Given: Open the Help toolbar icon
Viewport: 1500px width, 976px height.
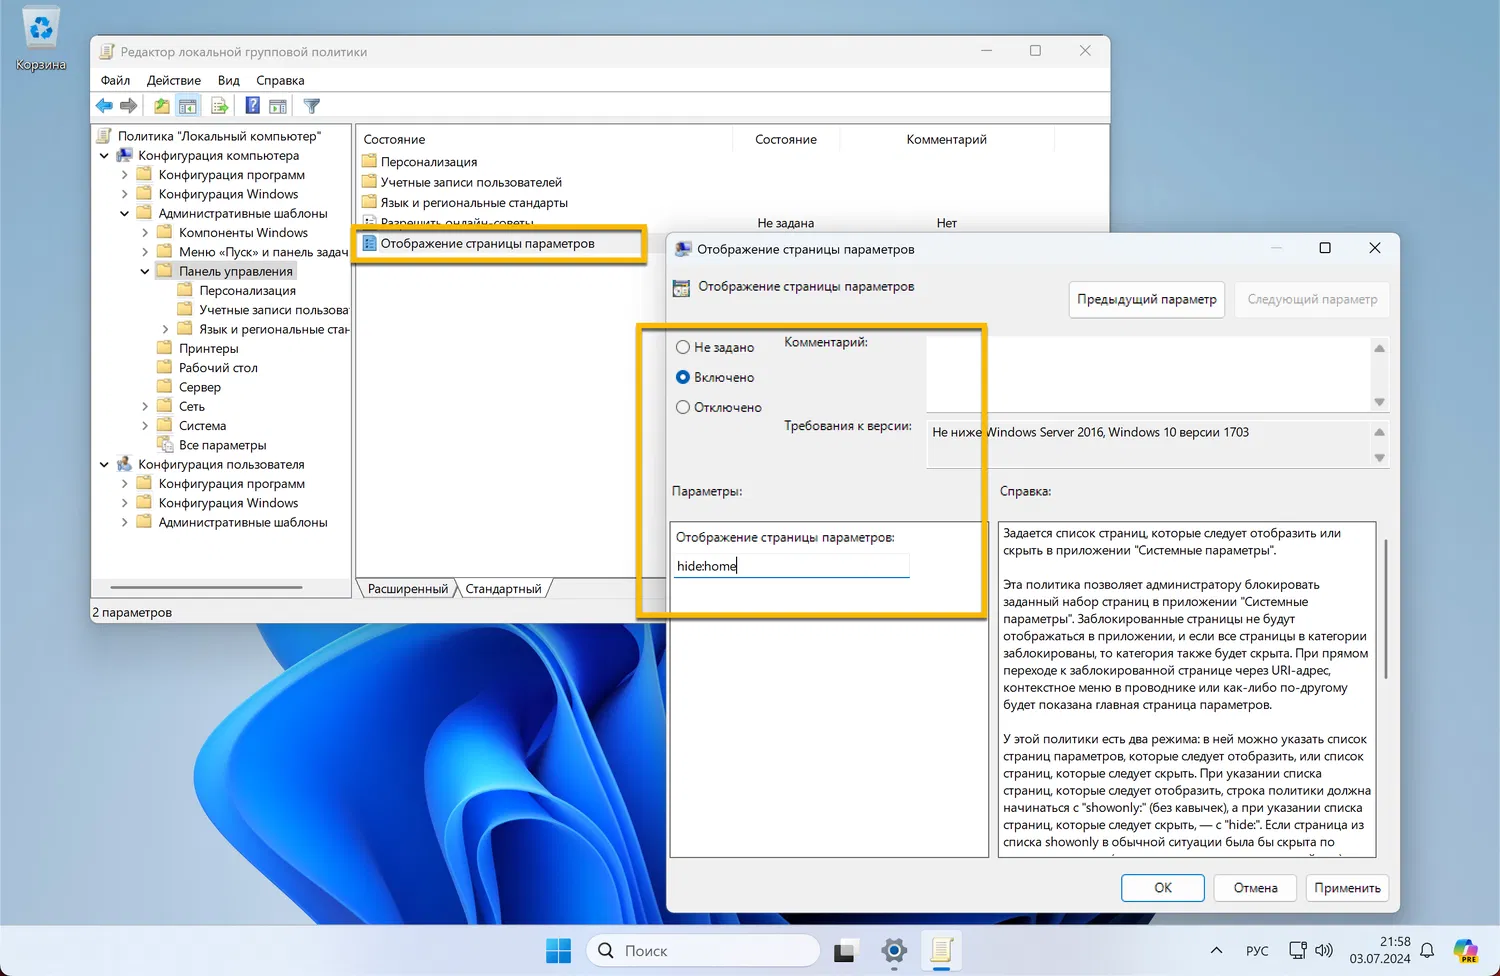Looking at the screenshot, I should pyautogui.click(x=253, y=106).
